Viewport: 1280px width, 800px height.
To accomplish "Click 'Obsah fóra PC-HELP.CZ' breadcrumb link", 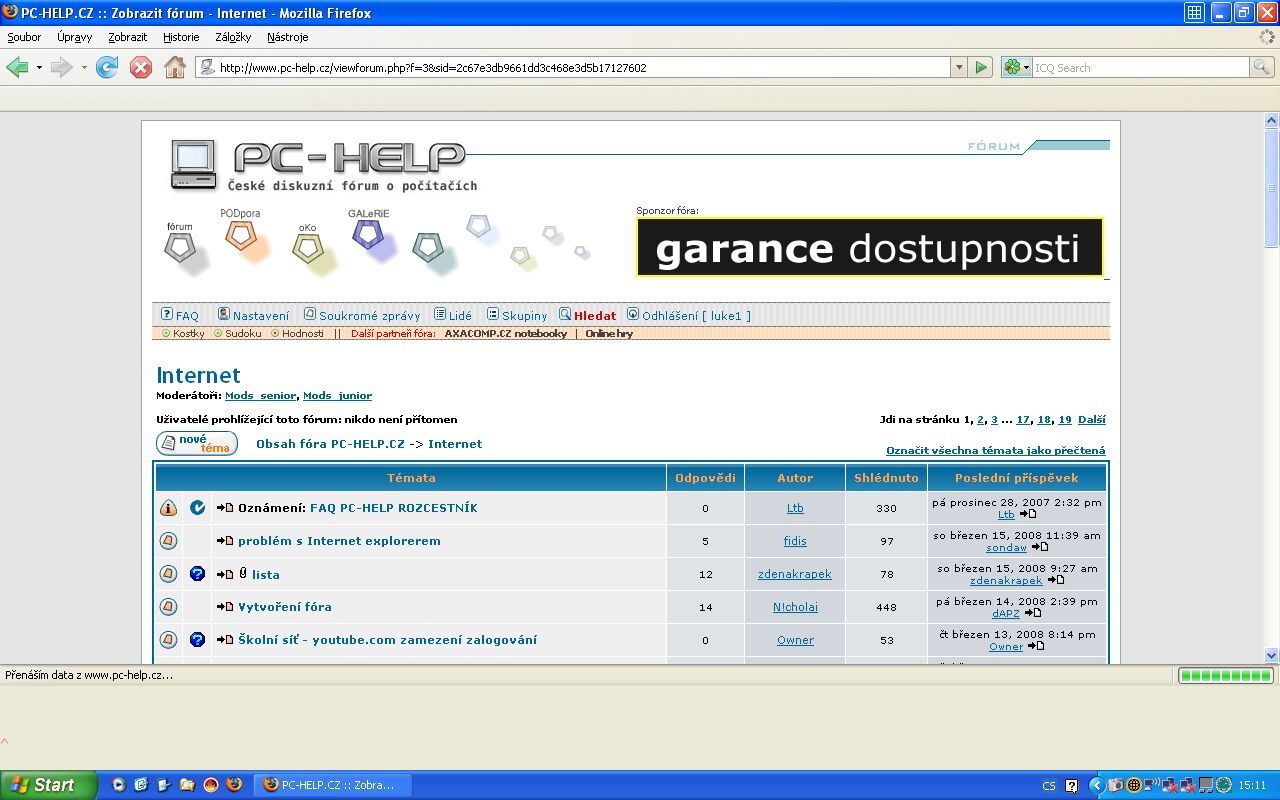I will point(330,444).
